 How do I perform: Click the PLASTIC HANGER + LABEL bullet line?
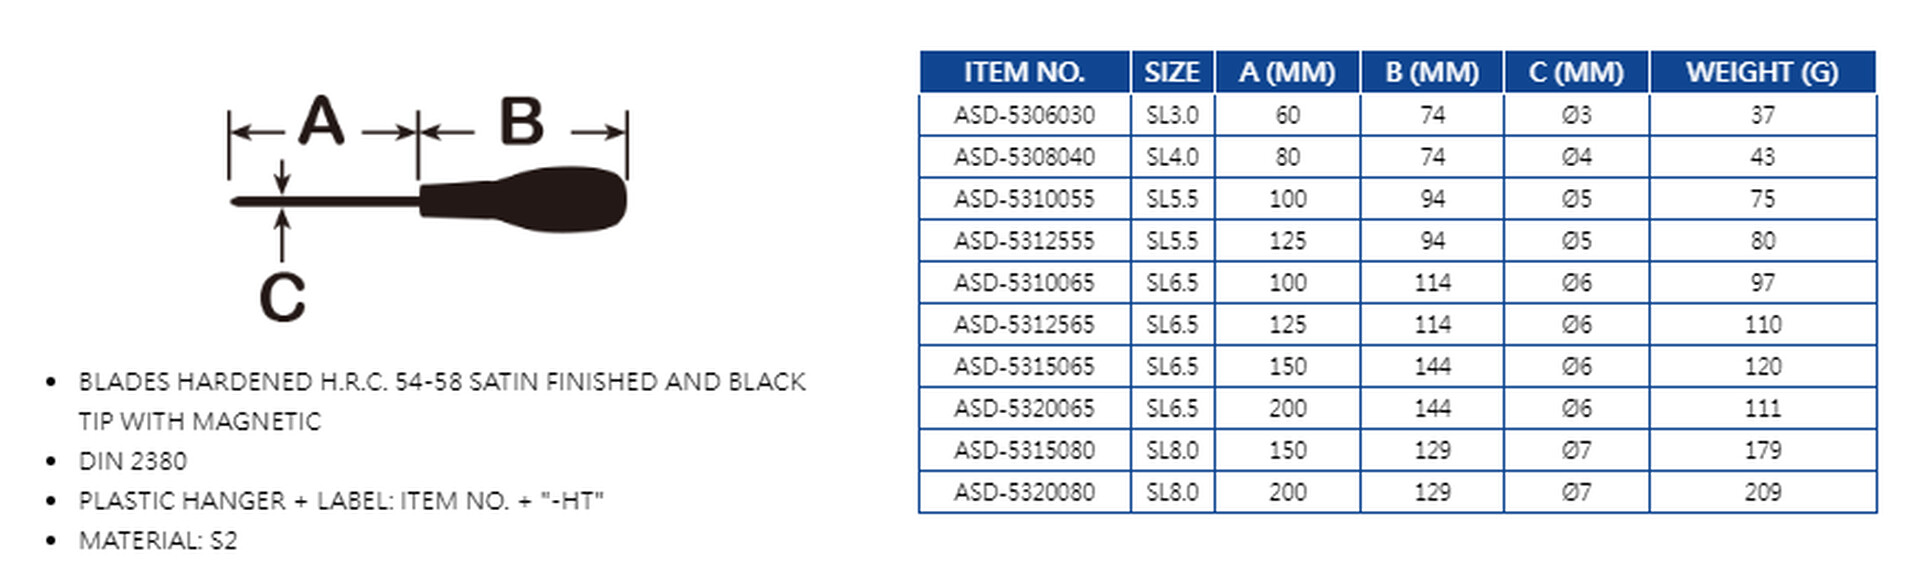[341, 501]
